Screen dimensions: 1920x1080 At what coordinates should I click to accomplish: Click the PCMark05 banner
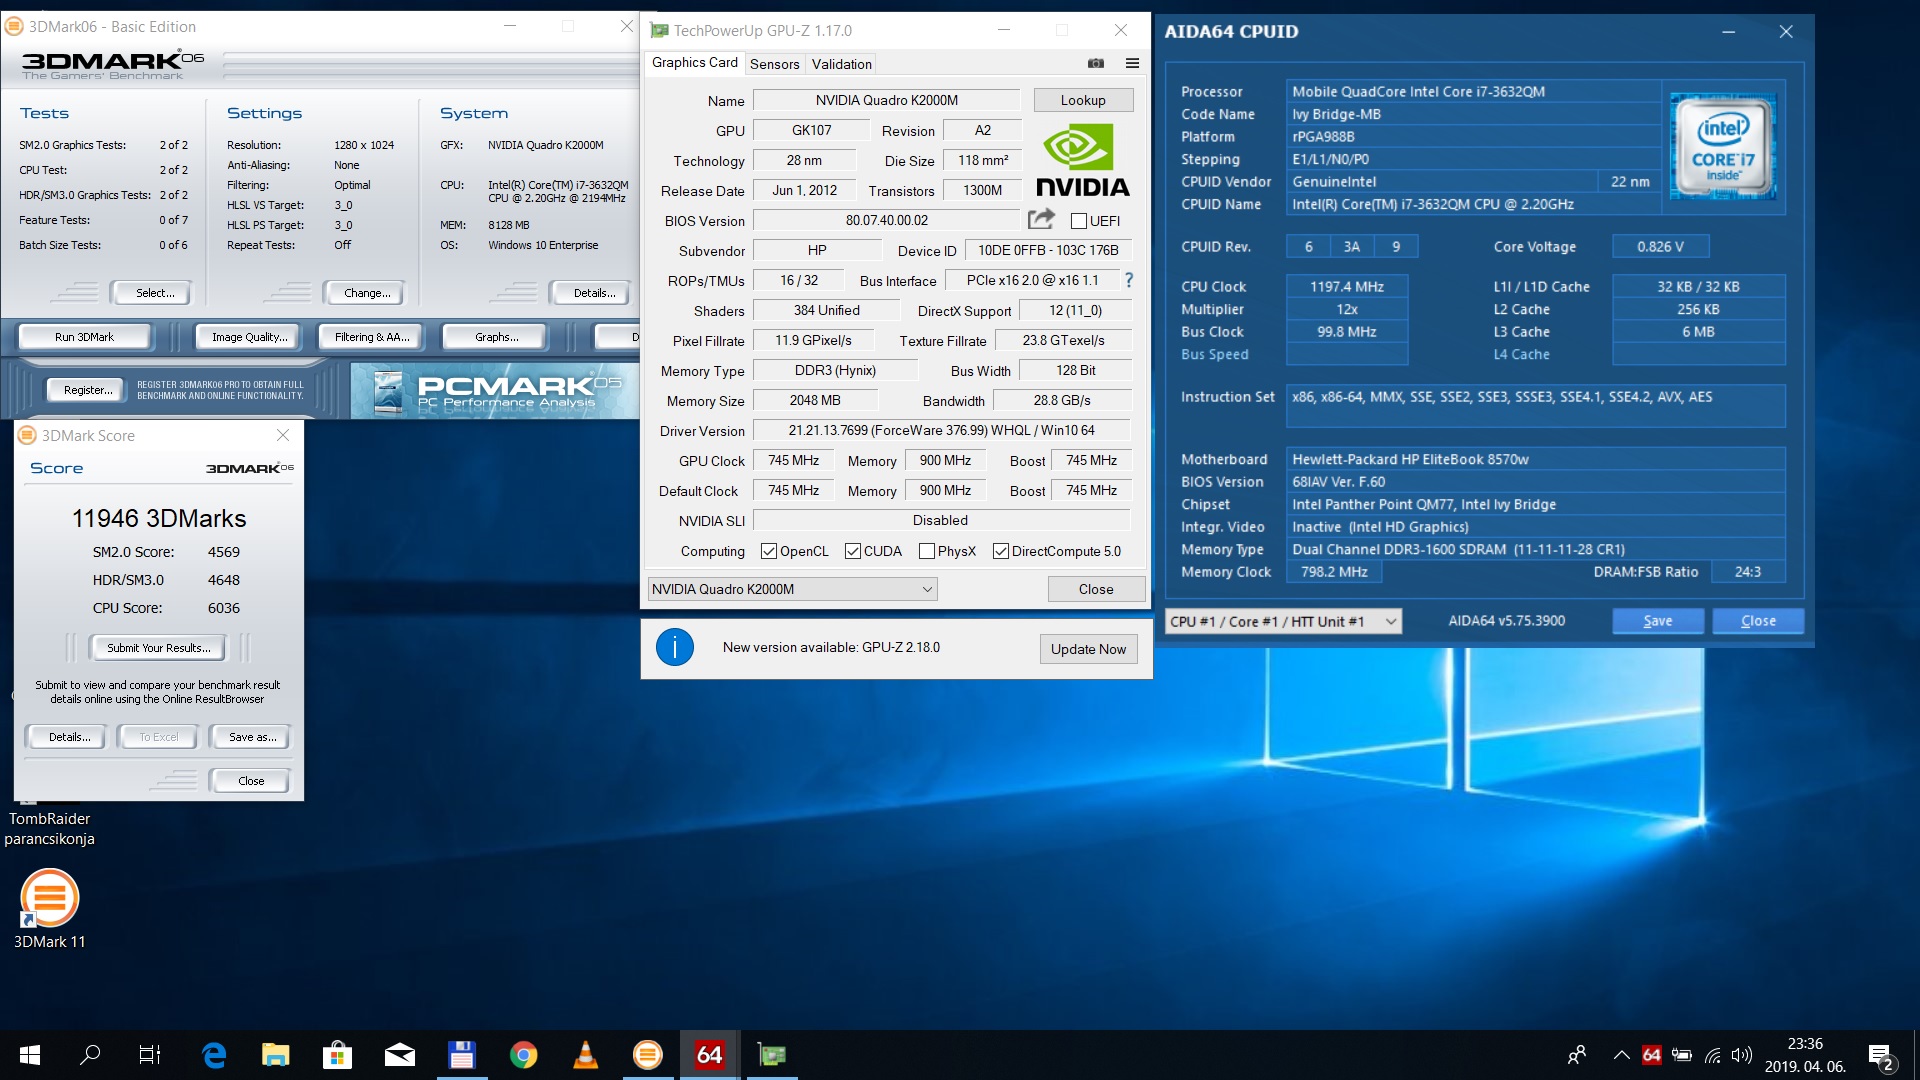tap(495, 391)
